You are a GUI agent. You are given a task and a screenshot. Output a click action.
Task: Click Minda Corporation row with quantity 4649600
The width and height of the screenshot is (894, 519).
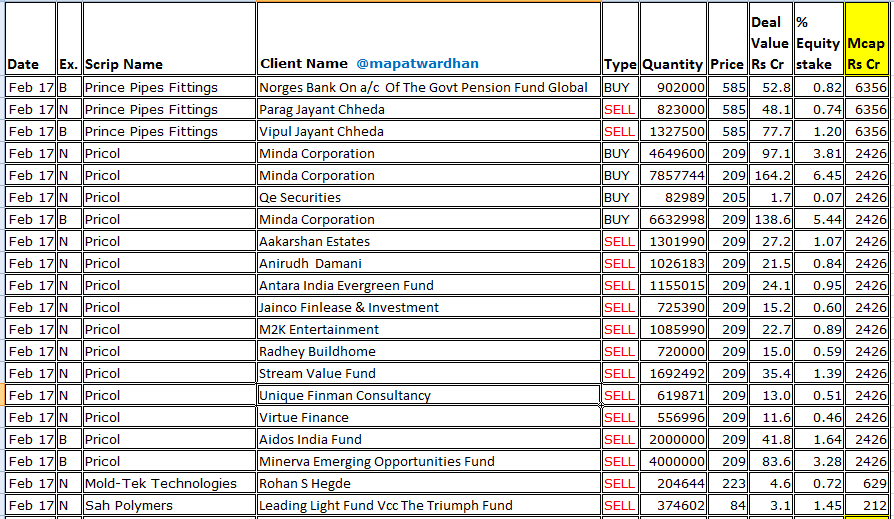(429, 153)
